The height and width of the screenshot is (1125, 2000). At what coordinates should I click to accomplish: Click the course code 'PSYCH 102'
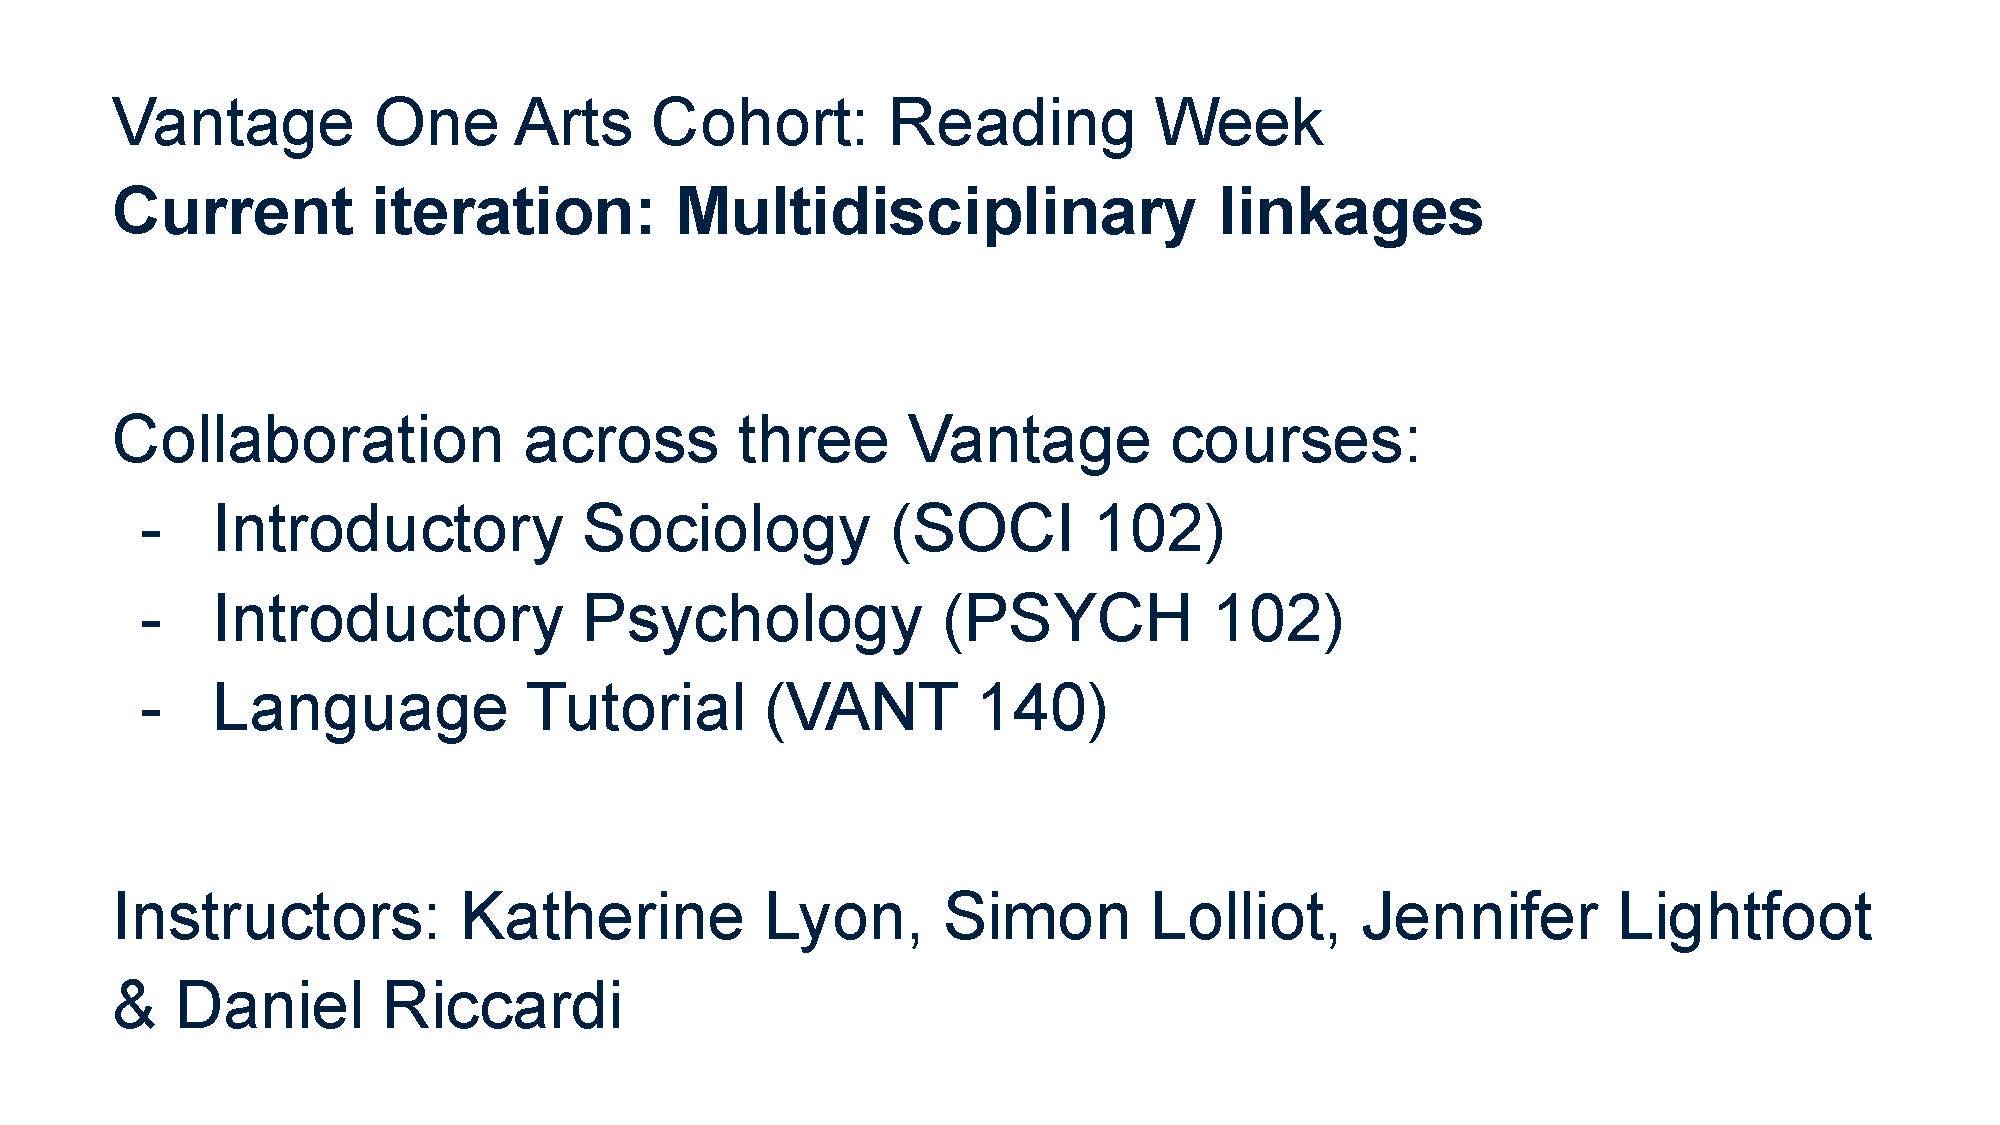coord(1143,618)
